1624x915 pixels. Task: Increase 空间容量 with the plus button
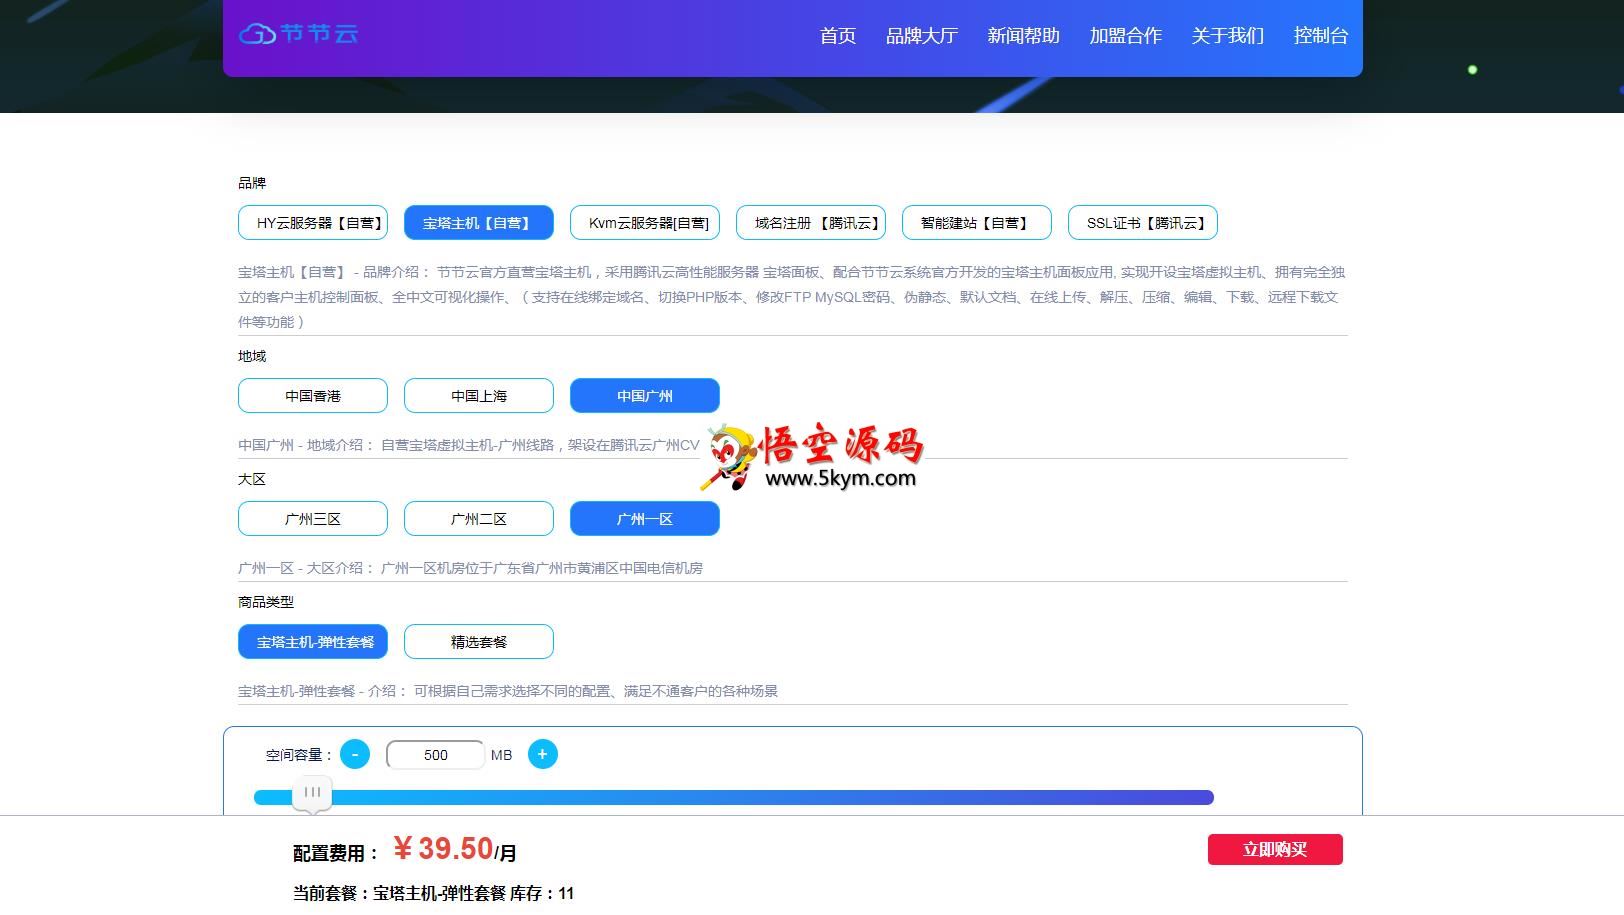(x=543, y=754)
